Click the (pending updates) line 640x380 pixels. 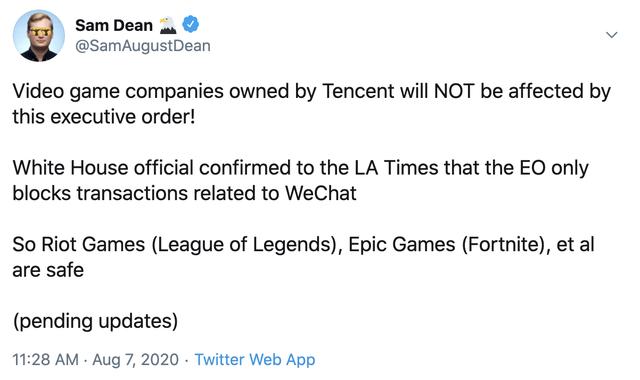pyautogui.click(x=95, y=321)
